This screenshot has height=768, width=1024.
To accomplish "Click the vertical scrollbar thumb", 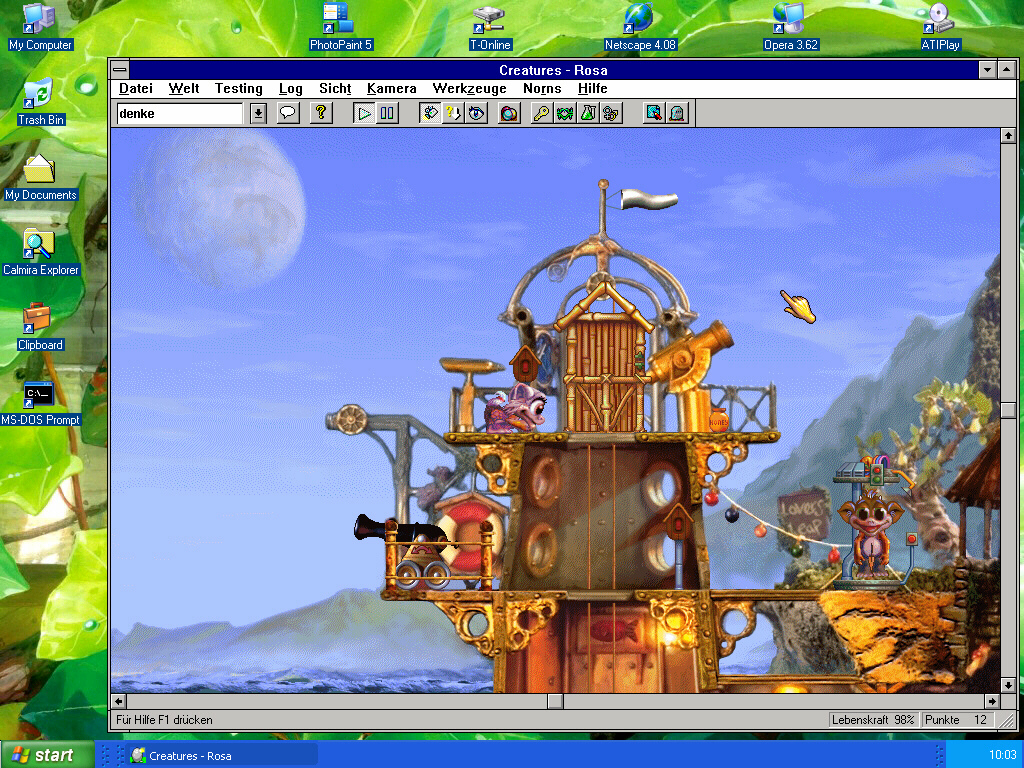I will (x=1008, y=410).
